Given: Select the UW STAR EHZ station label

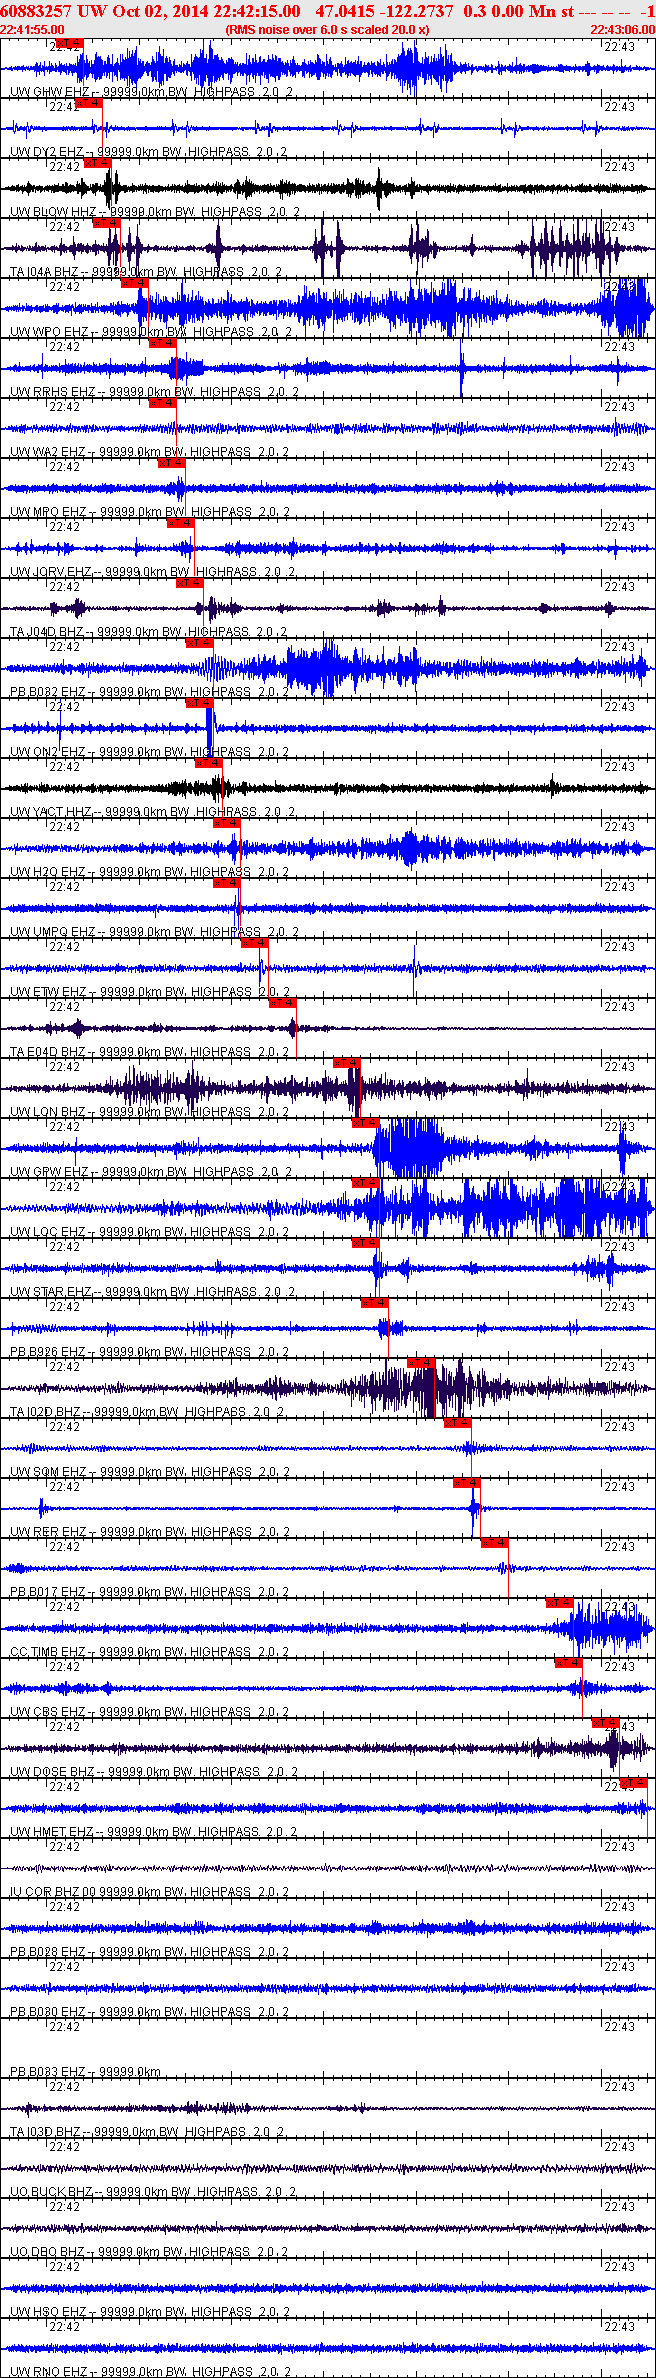Looking at the screenshot, I should tap(52, 1292).
